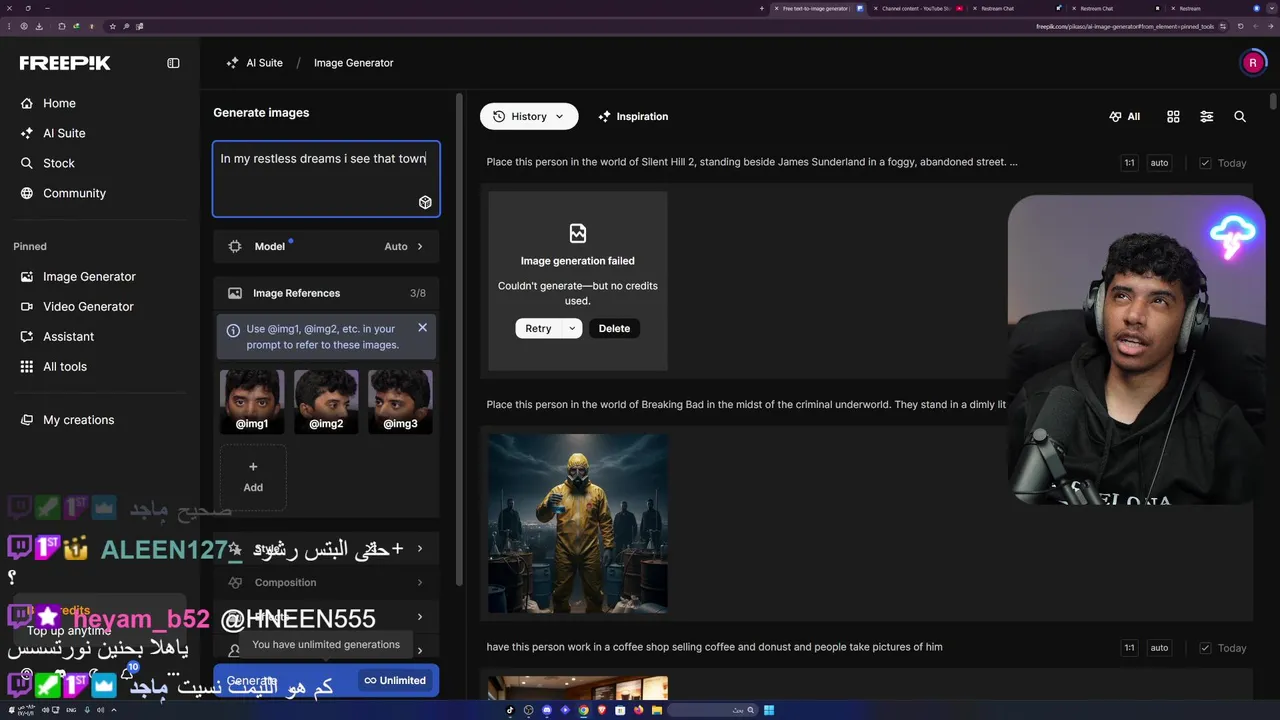Viewport: 1280px width, 720px height.
Task: Open the user profile avatar
Action: (1253, 63)
